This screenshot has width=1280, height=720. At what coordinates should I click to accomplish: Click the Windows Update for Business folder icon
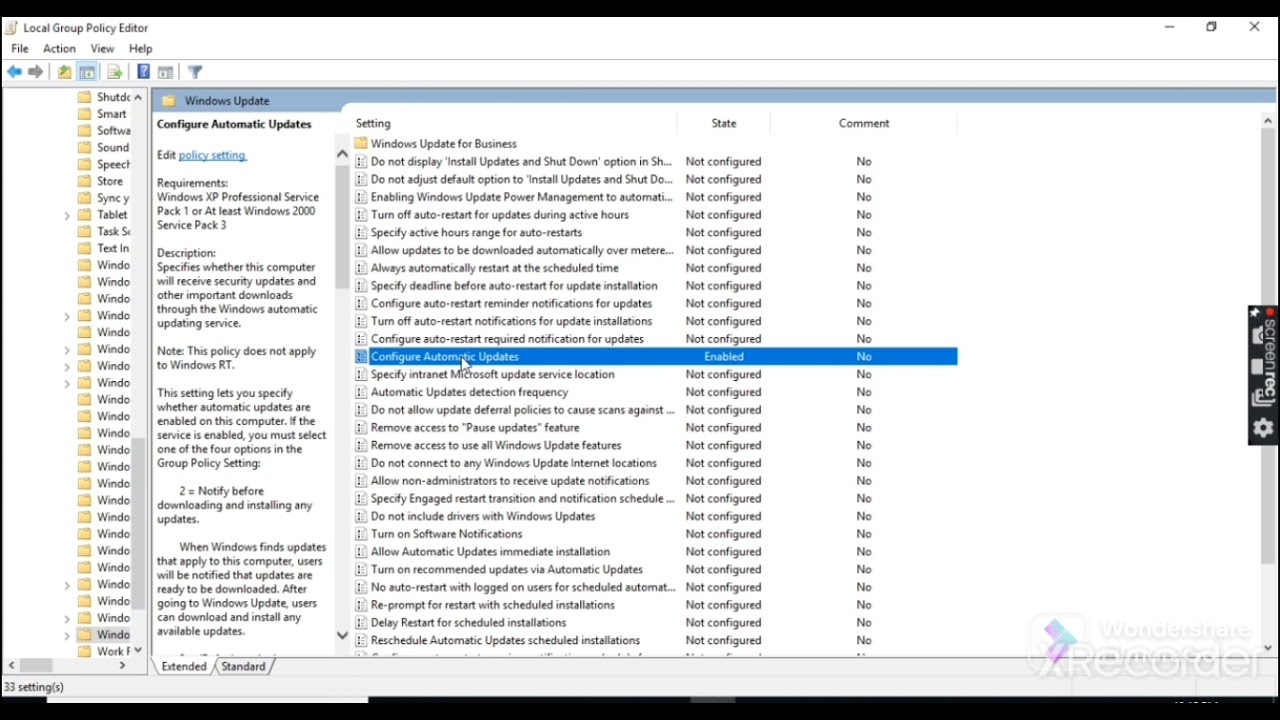click(361, 143)
